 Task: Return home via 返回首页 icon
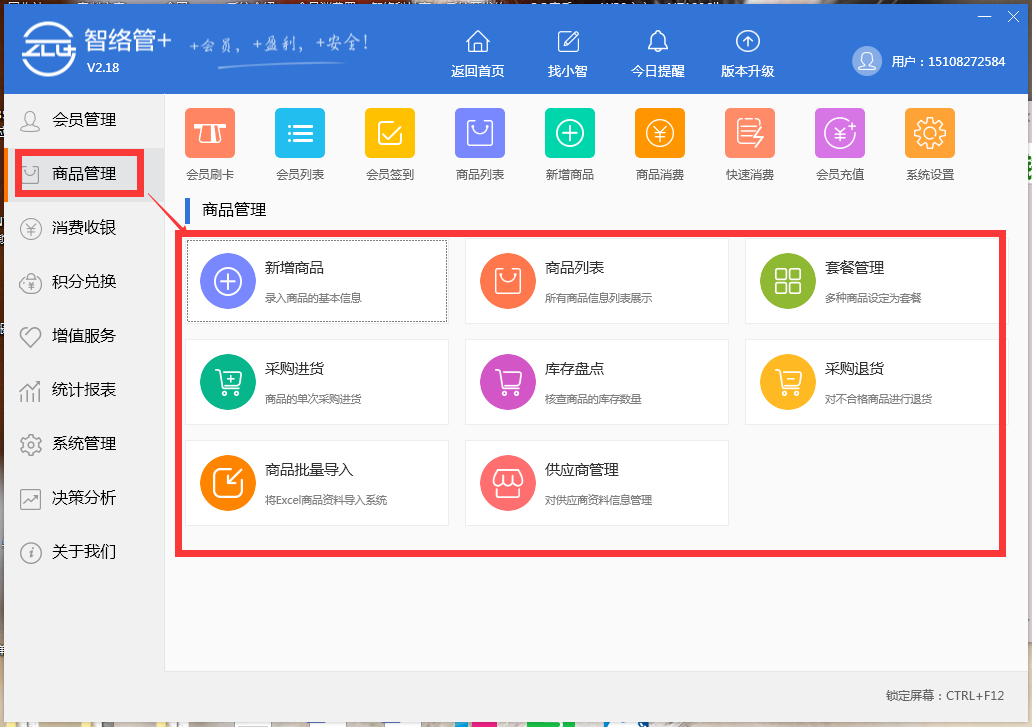477,50
